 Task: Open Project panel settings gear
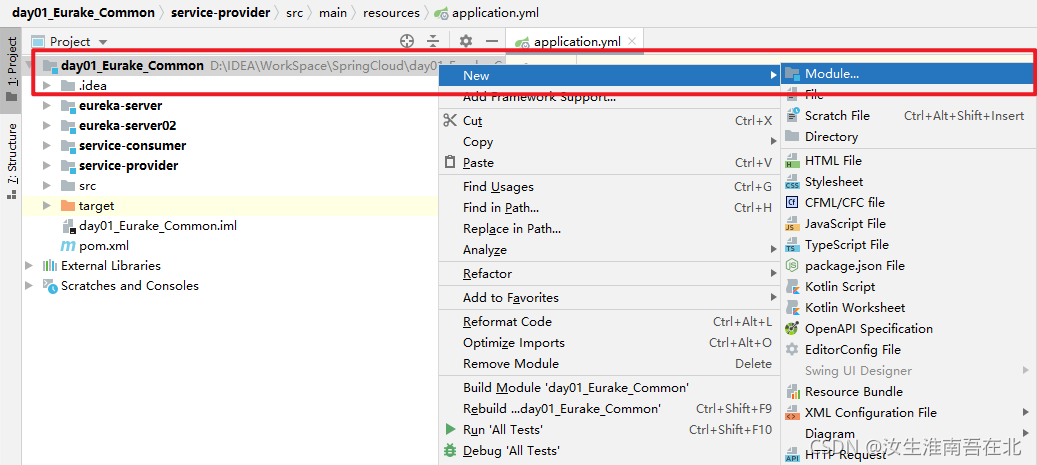click(465, 41)
